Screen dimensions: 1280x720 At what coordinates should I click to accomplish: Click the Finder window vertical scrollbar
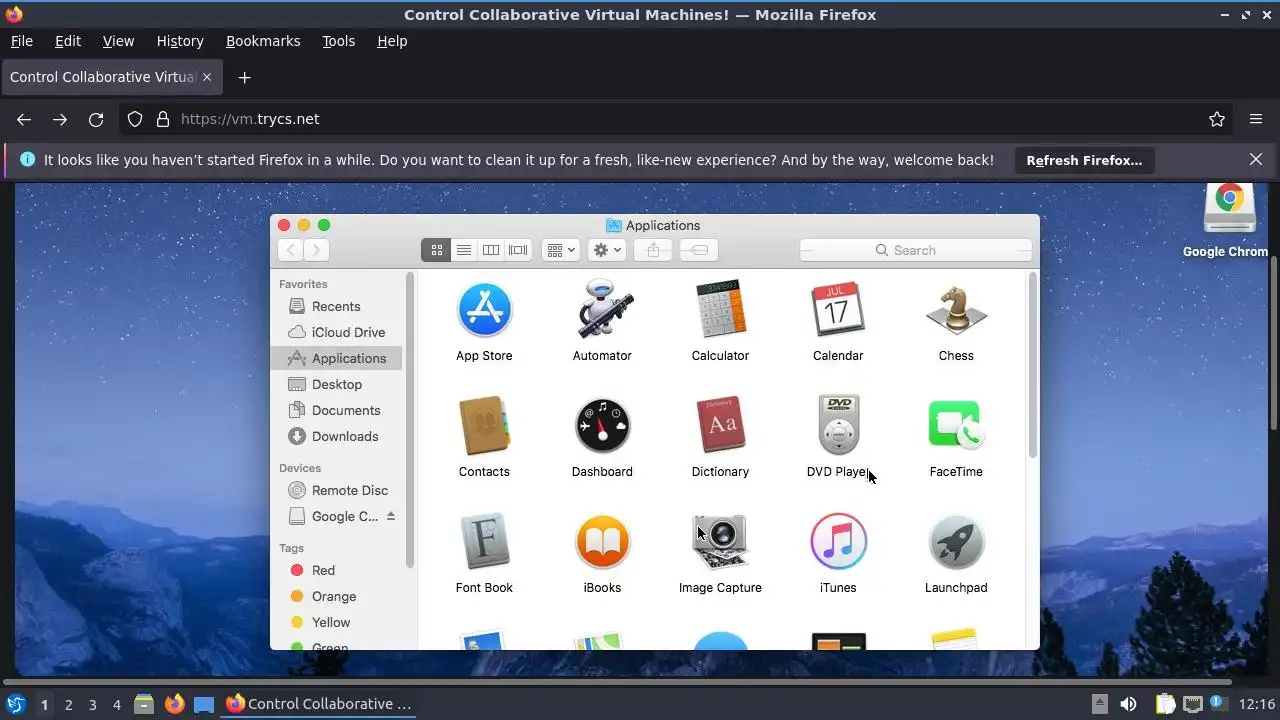[x=1033, y=366]
